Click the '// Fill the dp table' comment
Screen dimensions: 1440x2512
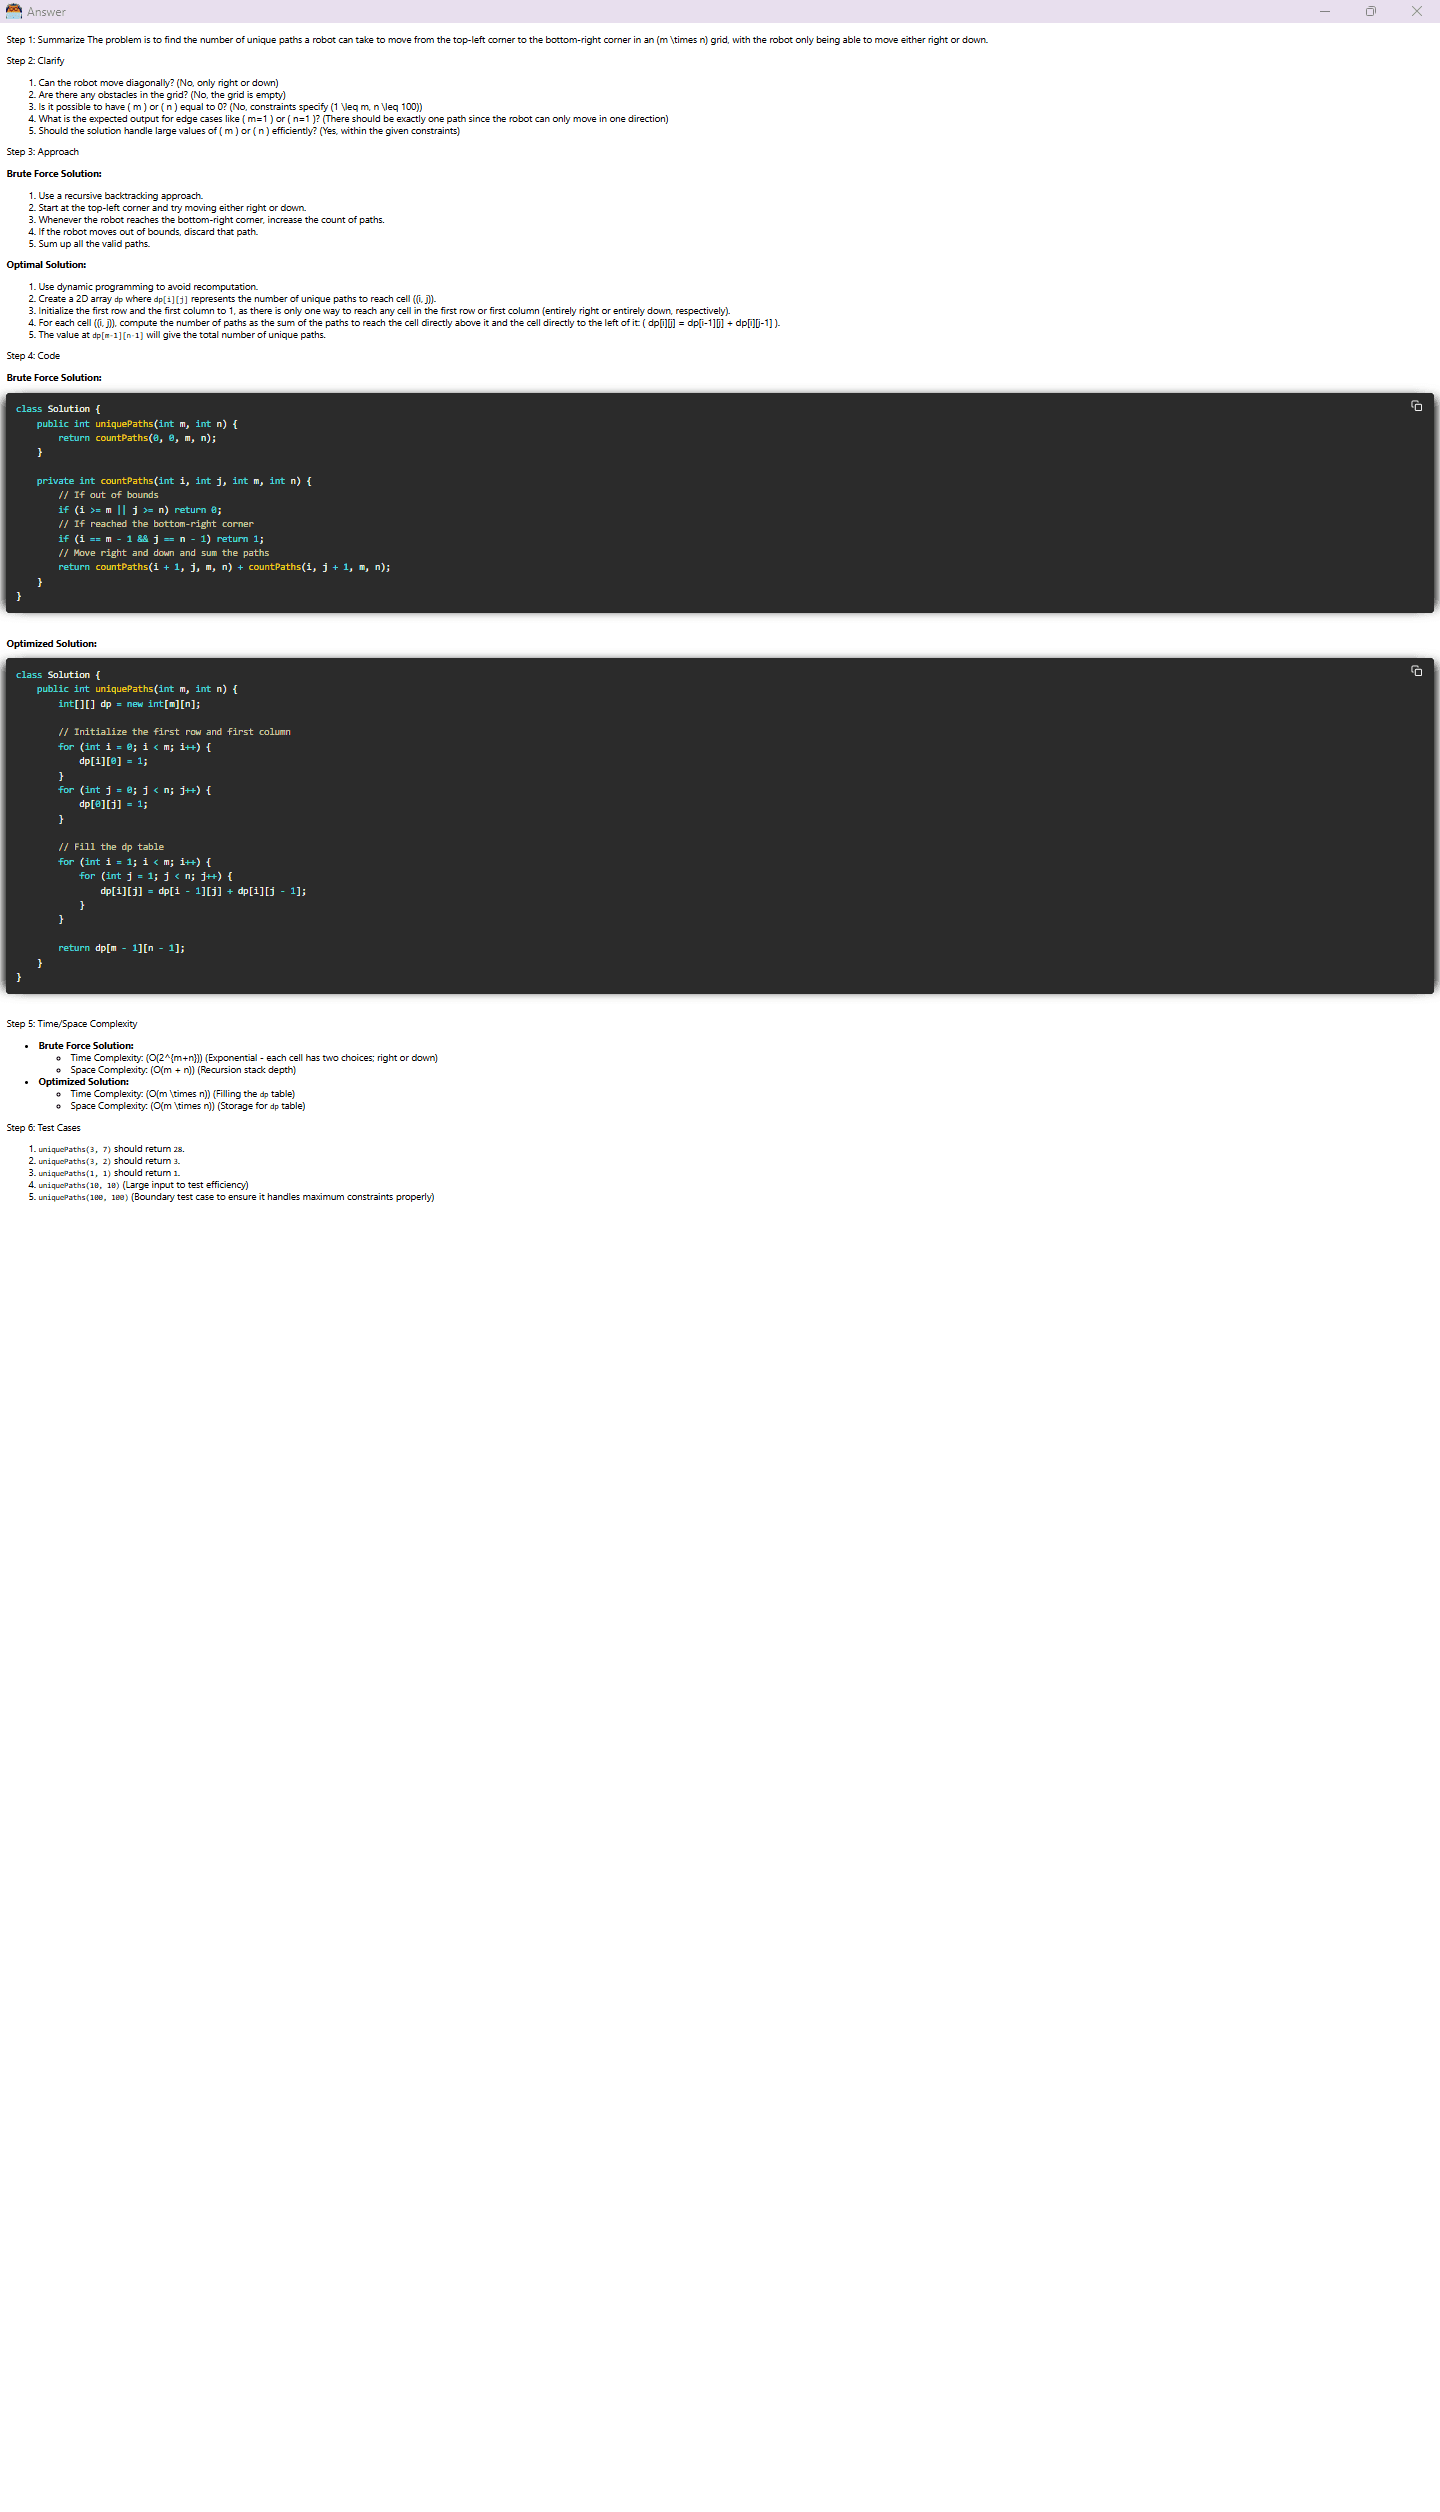111,847
